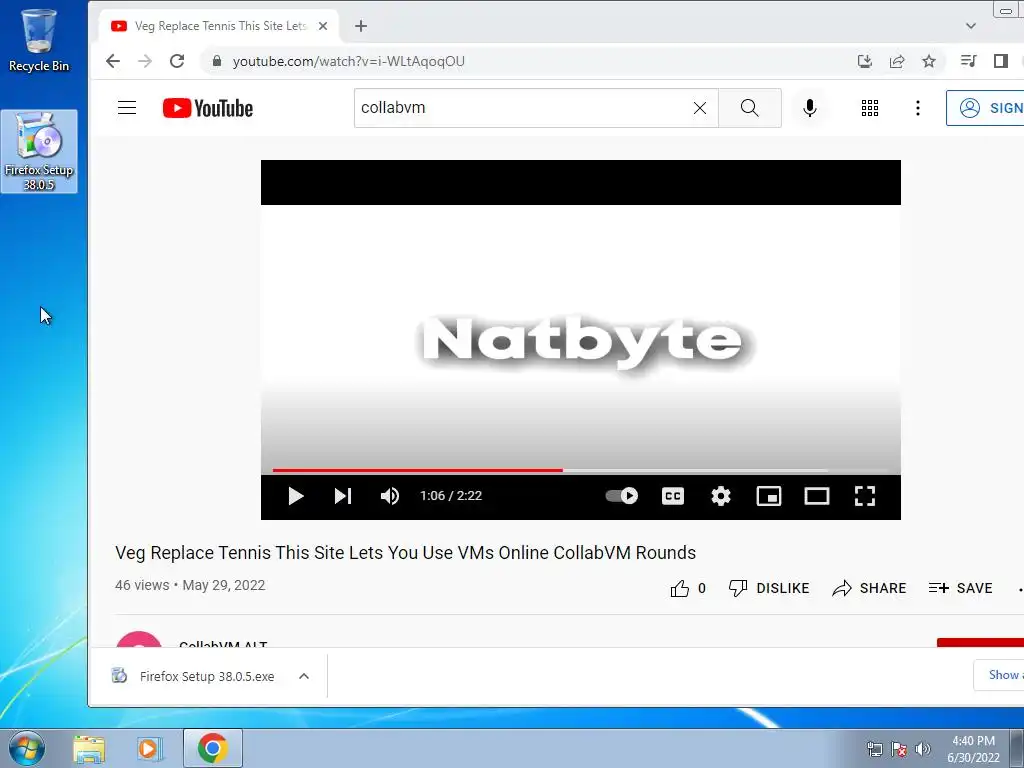The height and width of the screenshot is (768, 1024).
Task: Close the YouTube tab
Action: (x=323, y=26)
